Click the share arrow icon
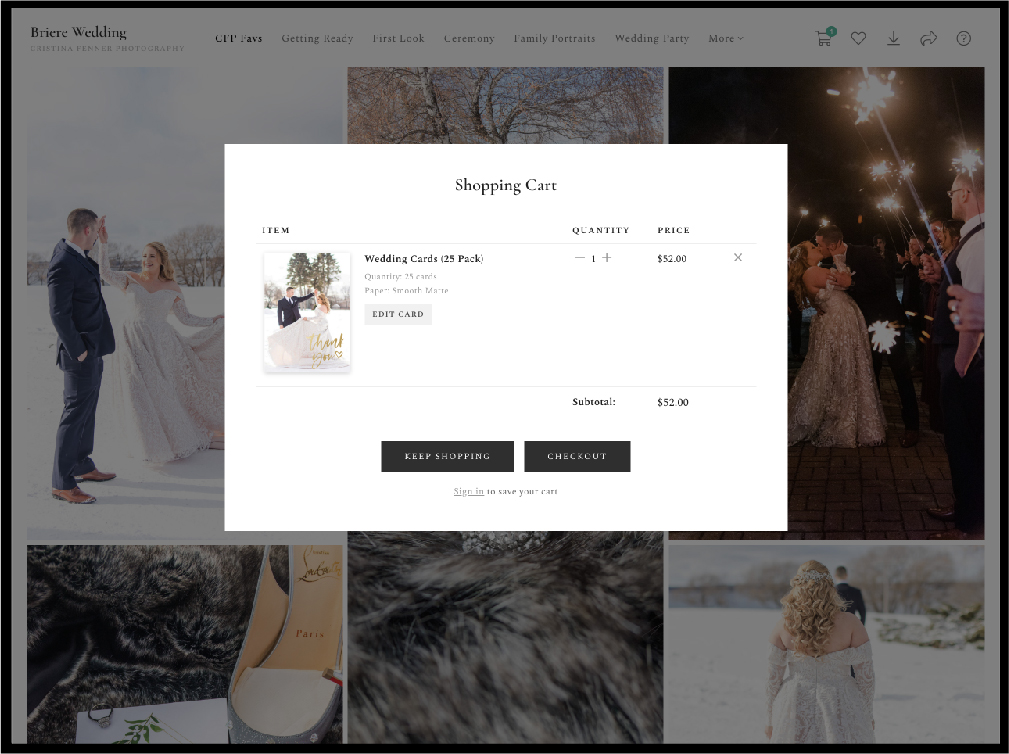The width and height of the screenshot is (1009, 754). [928, 39]
